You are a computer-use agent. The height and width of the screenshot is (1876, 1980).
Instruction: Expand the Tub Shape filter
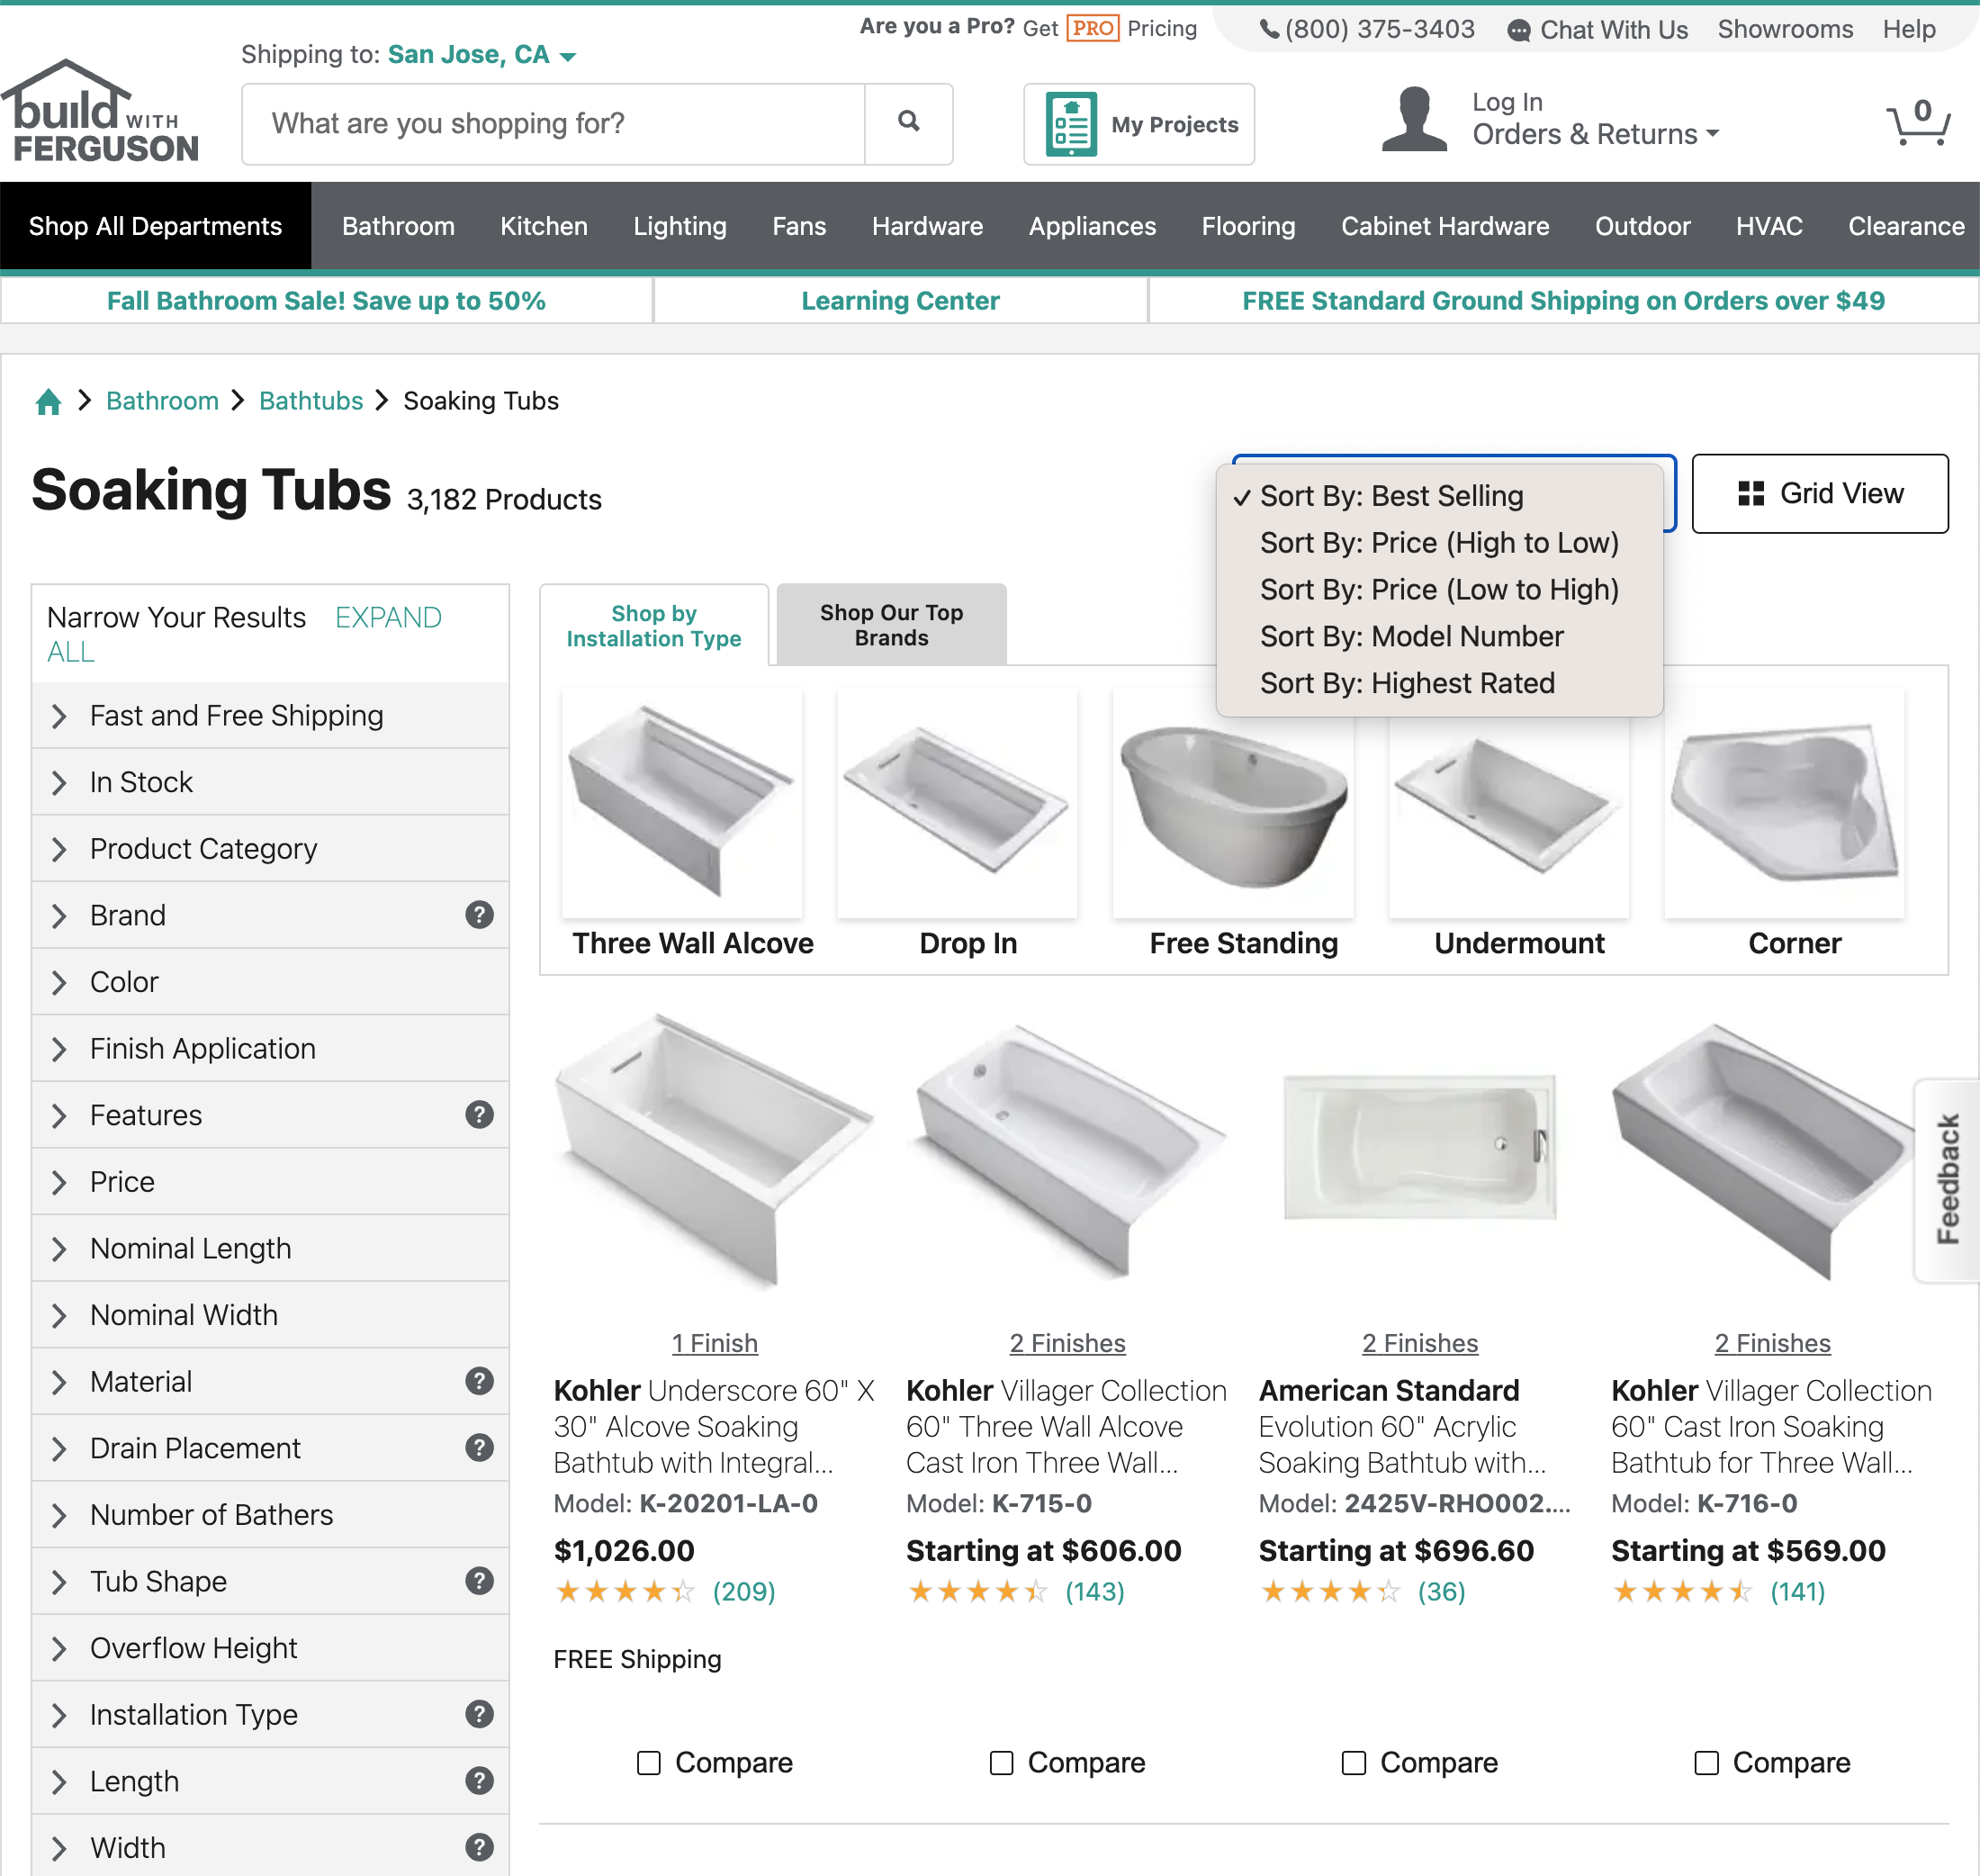click(x=157, y=1581)
